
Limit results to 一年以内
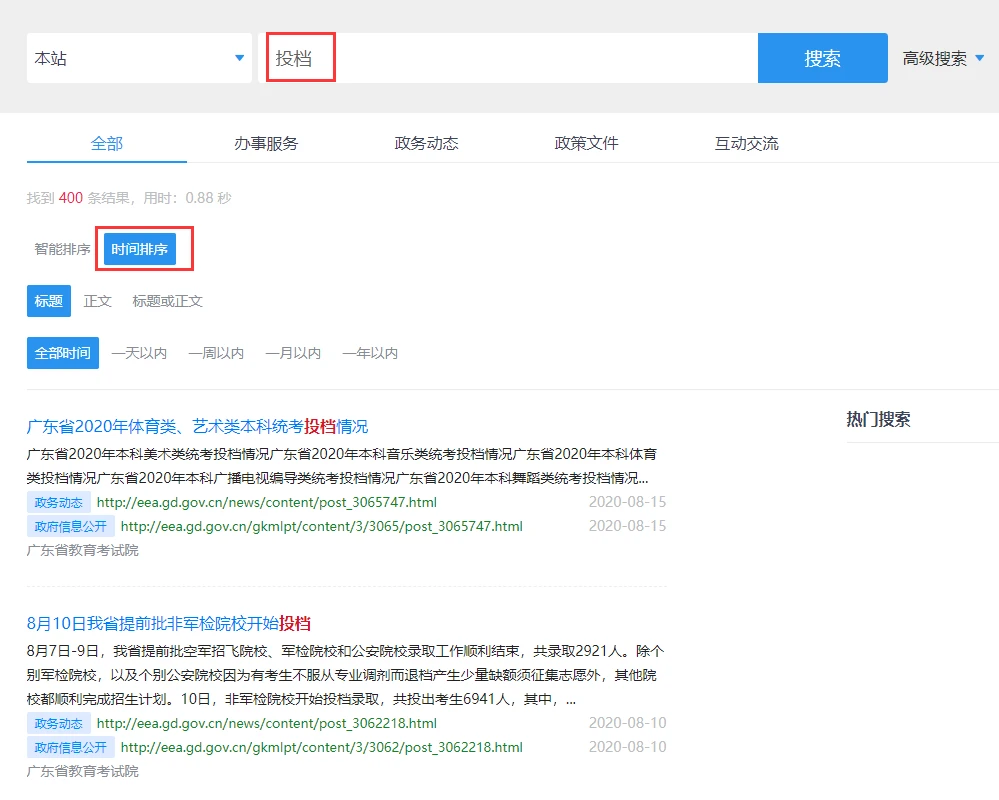[370, 353]
